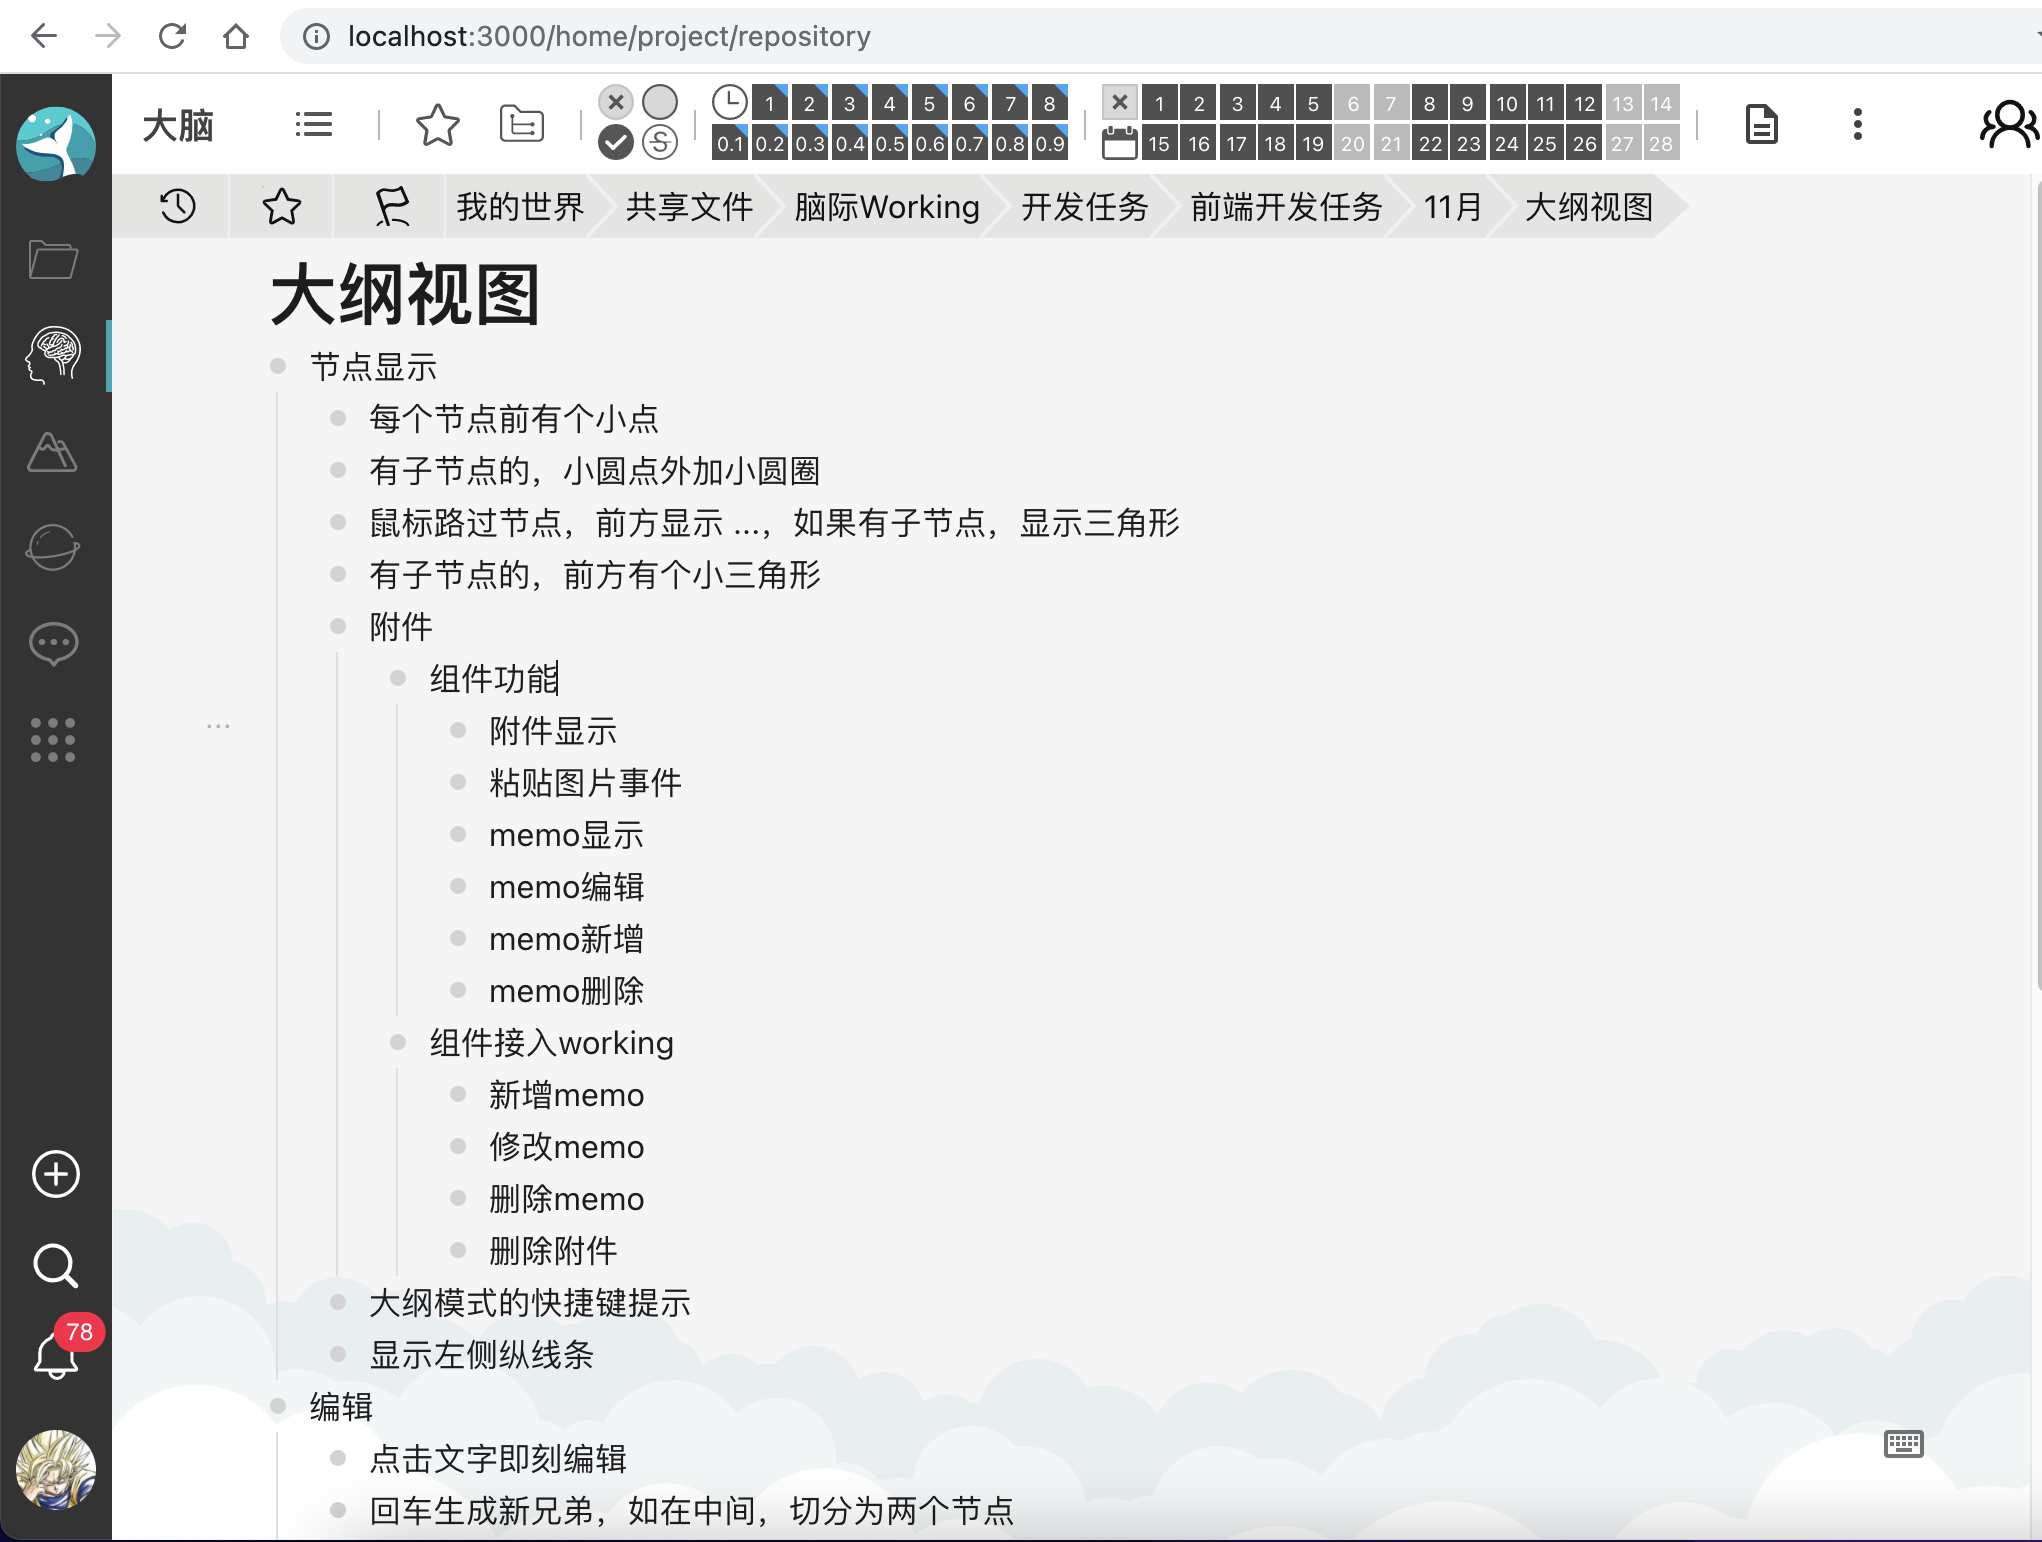Viewport: 2042px width, 1542px height.
Task: Clear status with the round X button
Action: 616,102
